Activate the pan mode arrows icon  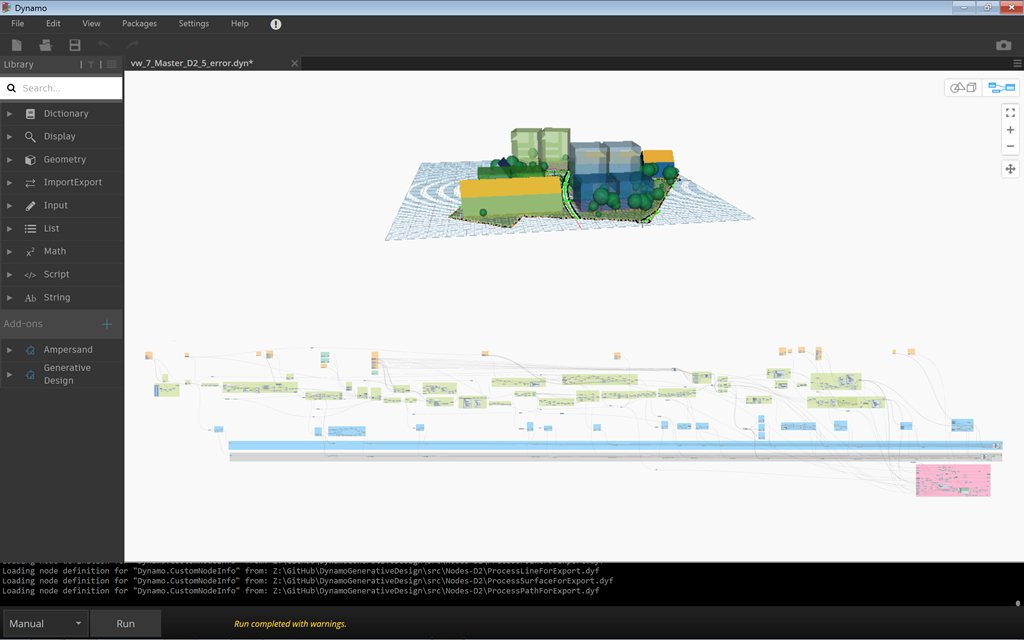1010,169
